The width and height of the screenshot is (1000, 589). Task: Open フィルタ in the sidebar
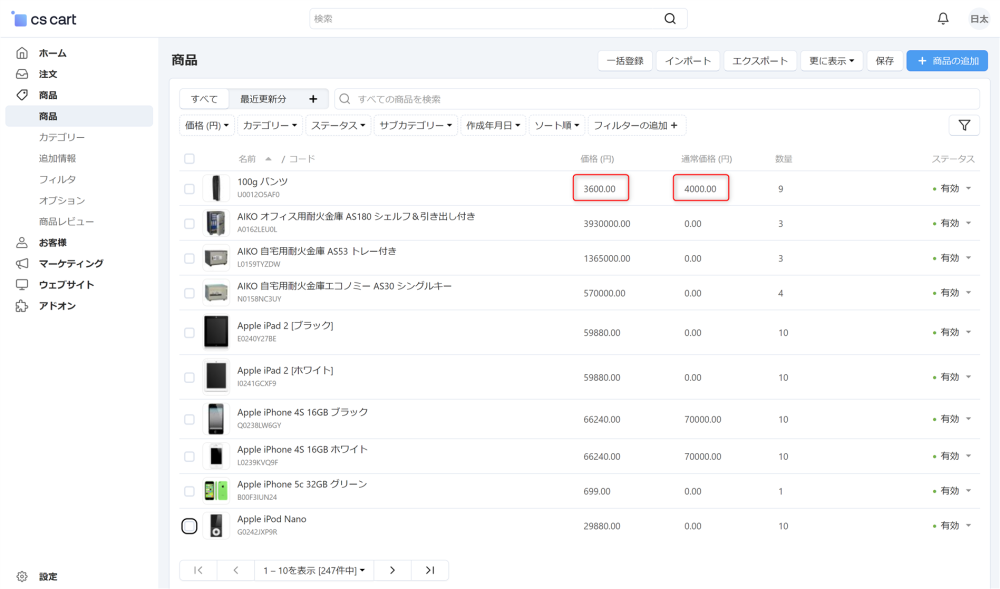[x=57, y=179]
